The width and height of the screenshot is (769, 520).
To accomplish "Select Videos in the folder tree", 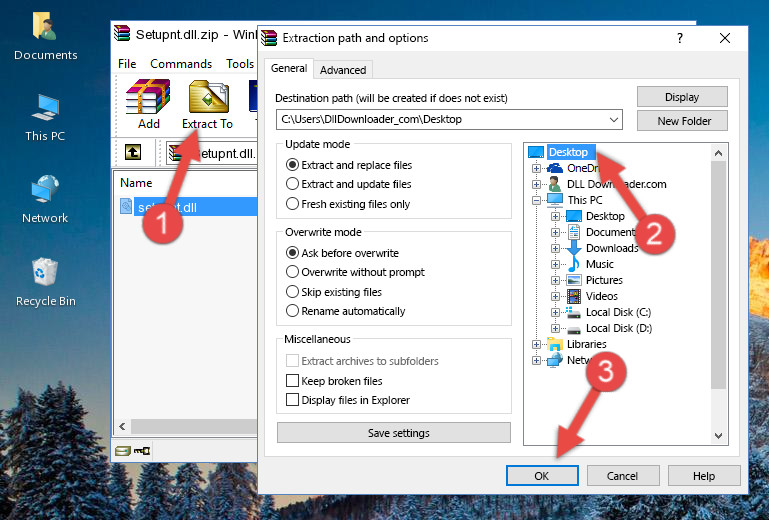I will click(x=602, y=296).
